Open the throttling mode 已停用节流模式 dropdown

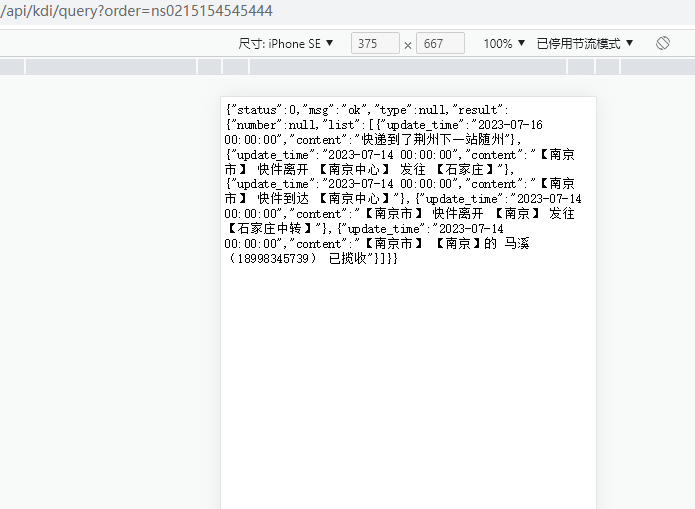click(585, 43)
